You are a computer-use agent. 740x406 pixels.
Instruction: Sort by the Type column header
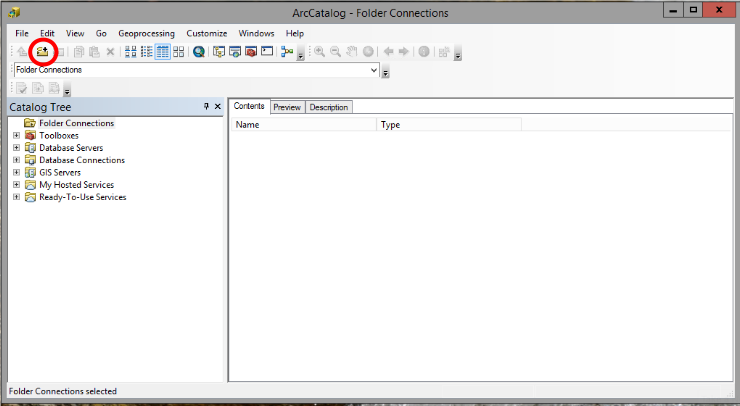(x=449, y=125)
